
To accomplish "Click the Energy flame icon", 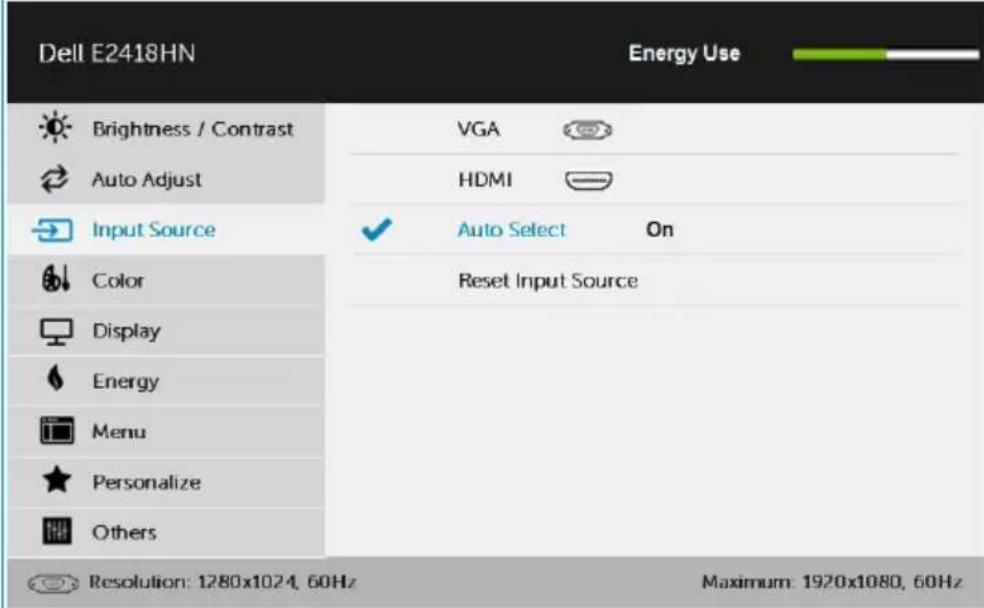I will click(x=56, y=379).
